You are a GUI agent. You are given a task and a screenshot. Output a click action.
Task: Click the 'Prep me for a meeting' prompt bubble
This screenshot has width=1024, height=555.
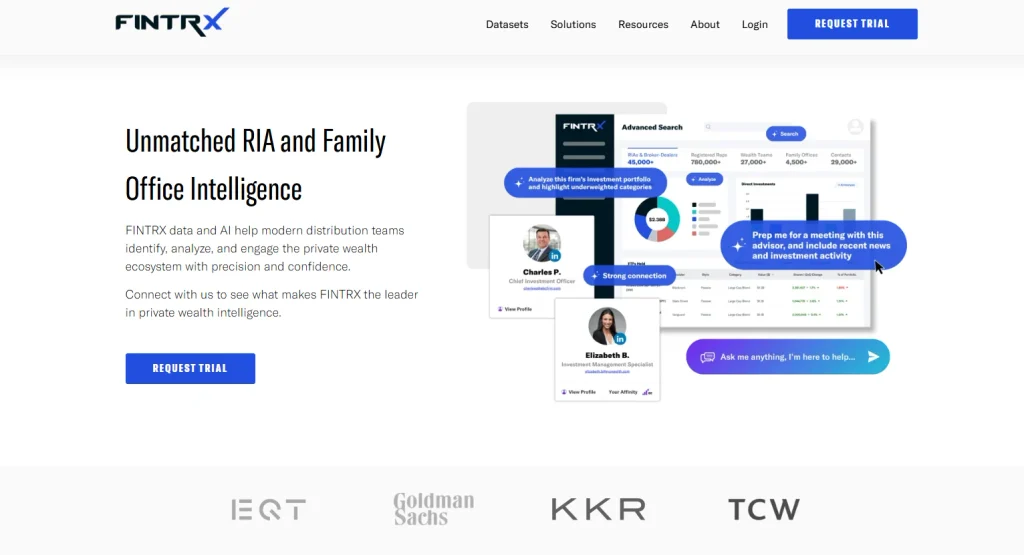(x=814, y=246)
